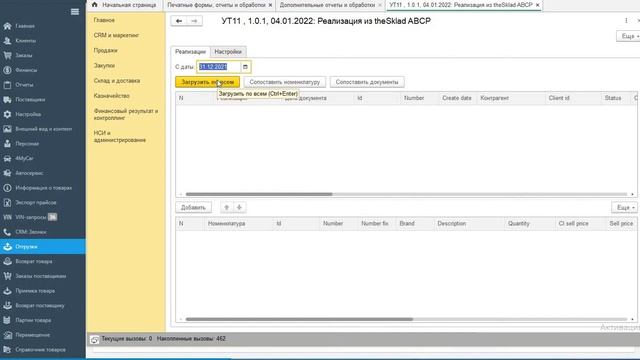Screen dimensions: 640x360
Task: Open the top Еще dropdown
Action: 628,36
